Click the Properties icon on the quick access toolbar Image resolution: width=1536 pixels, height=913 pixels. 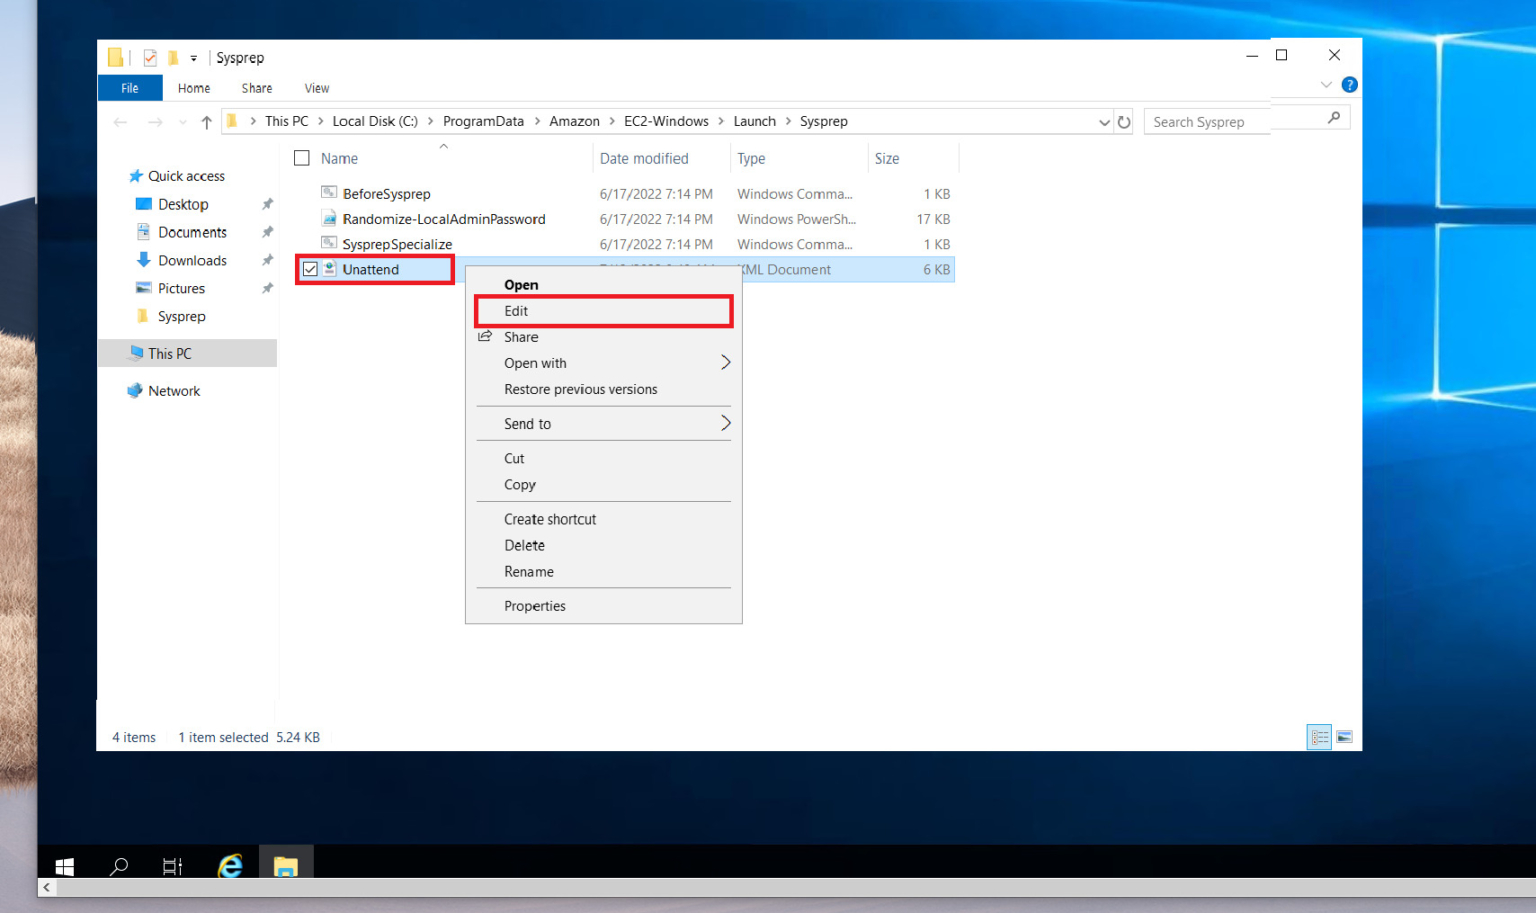click(150, 57)
